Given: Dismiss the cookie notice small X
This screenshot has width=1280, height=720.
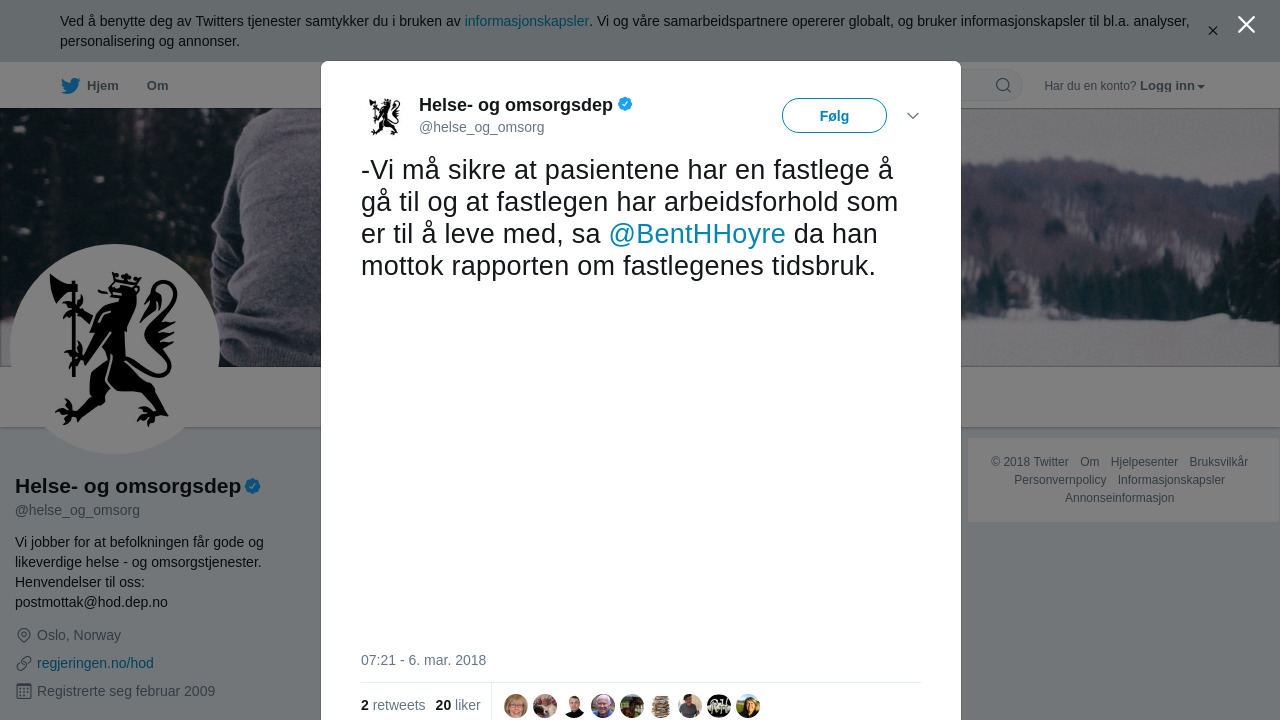Looking at the screenshot, I should click(x=1213, y=31).
